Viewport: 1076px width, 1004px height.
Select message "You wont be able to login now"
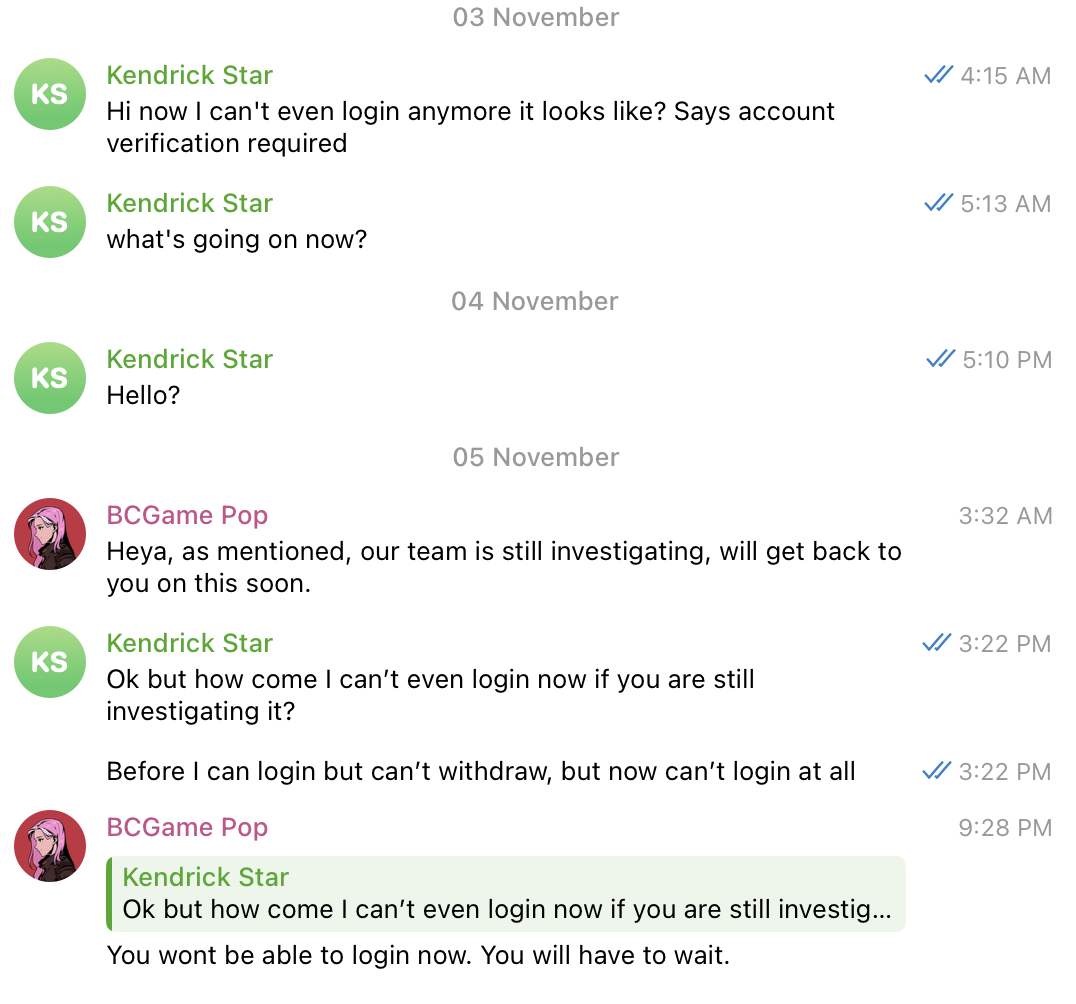(x=419, y=955)
